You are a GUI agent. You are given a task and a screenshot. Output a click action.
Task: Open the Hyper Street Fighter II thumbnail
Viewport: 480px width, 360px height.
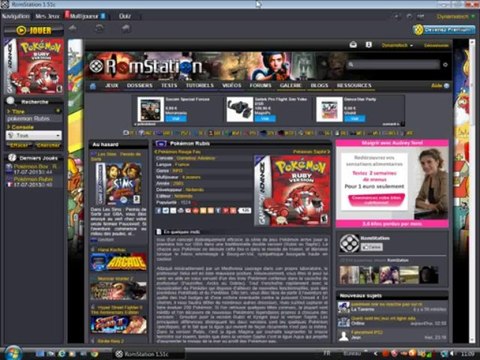pos(118,325)
